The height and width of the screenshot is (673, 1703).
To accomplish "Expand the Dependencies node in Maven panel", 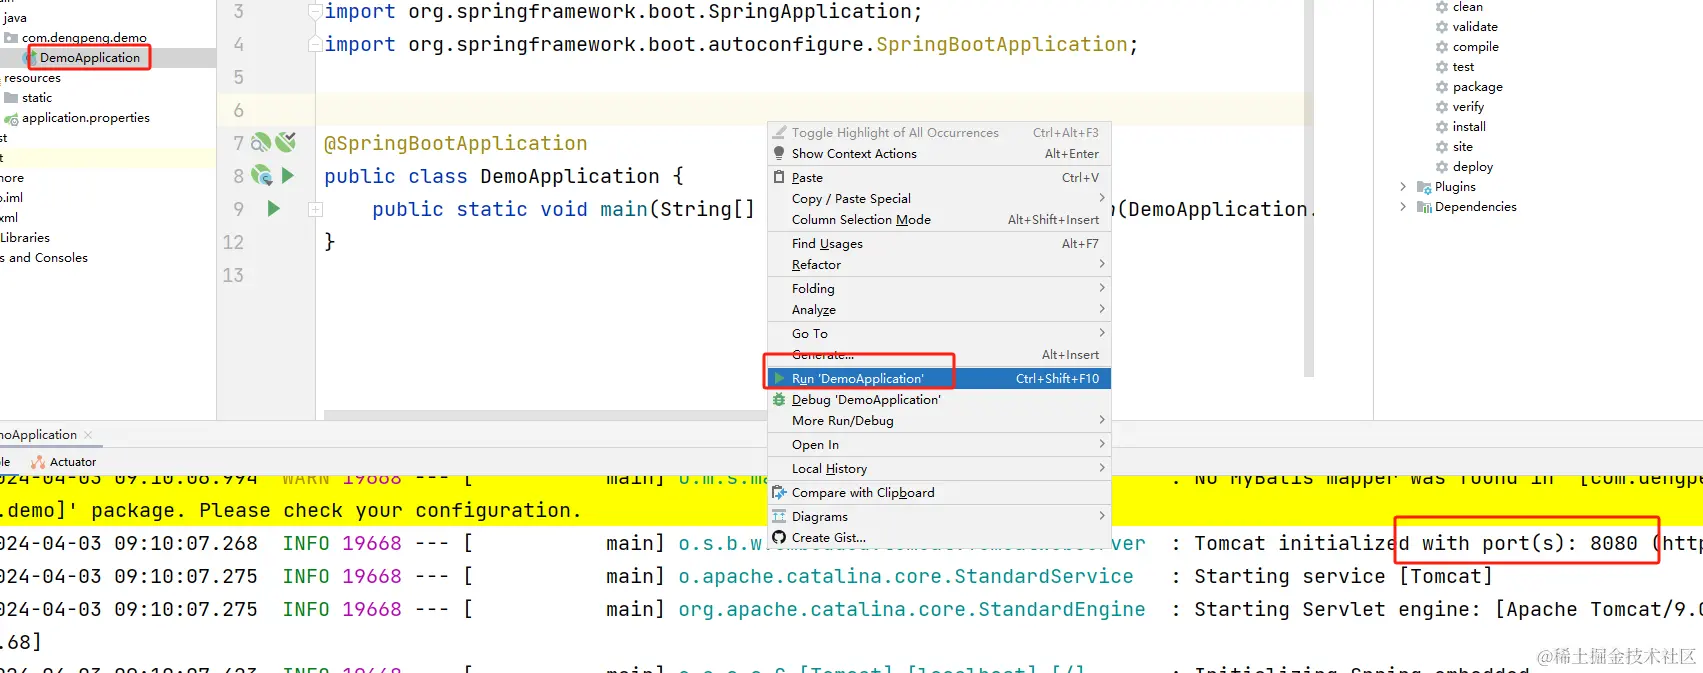I will pos(1403,207).
